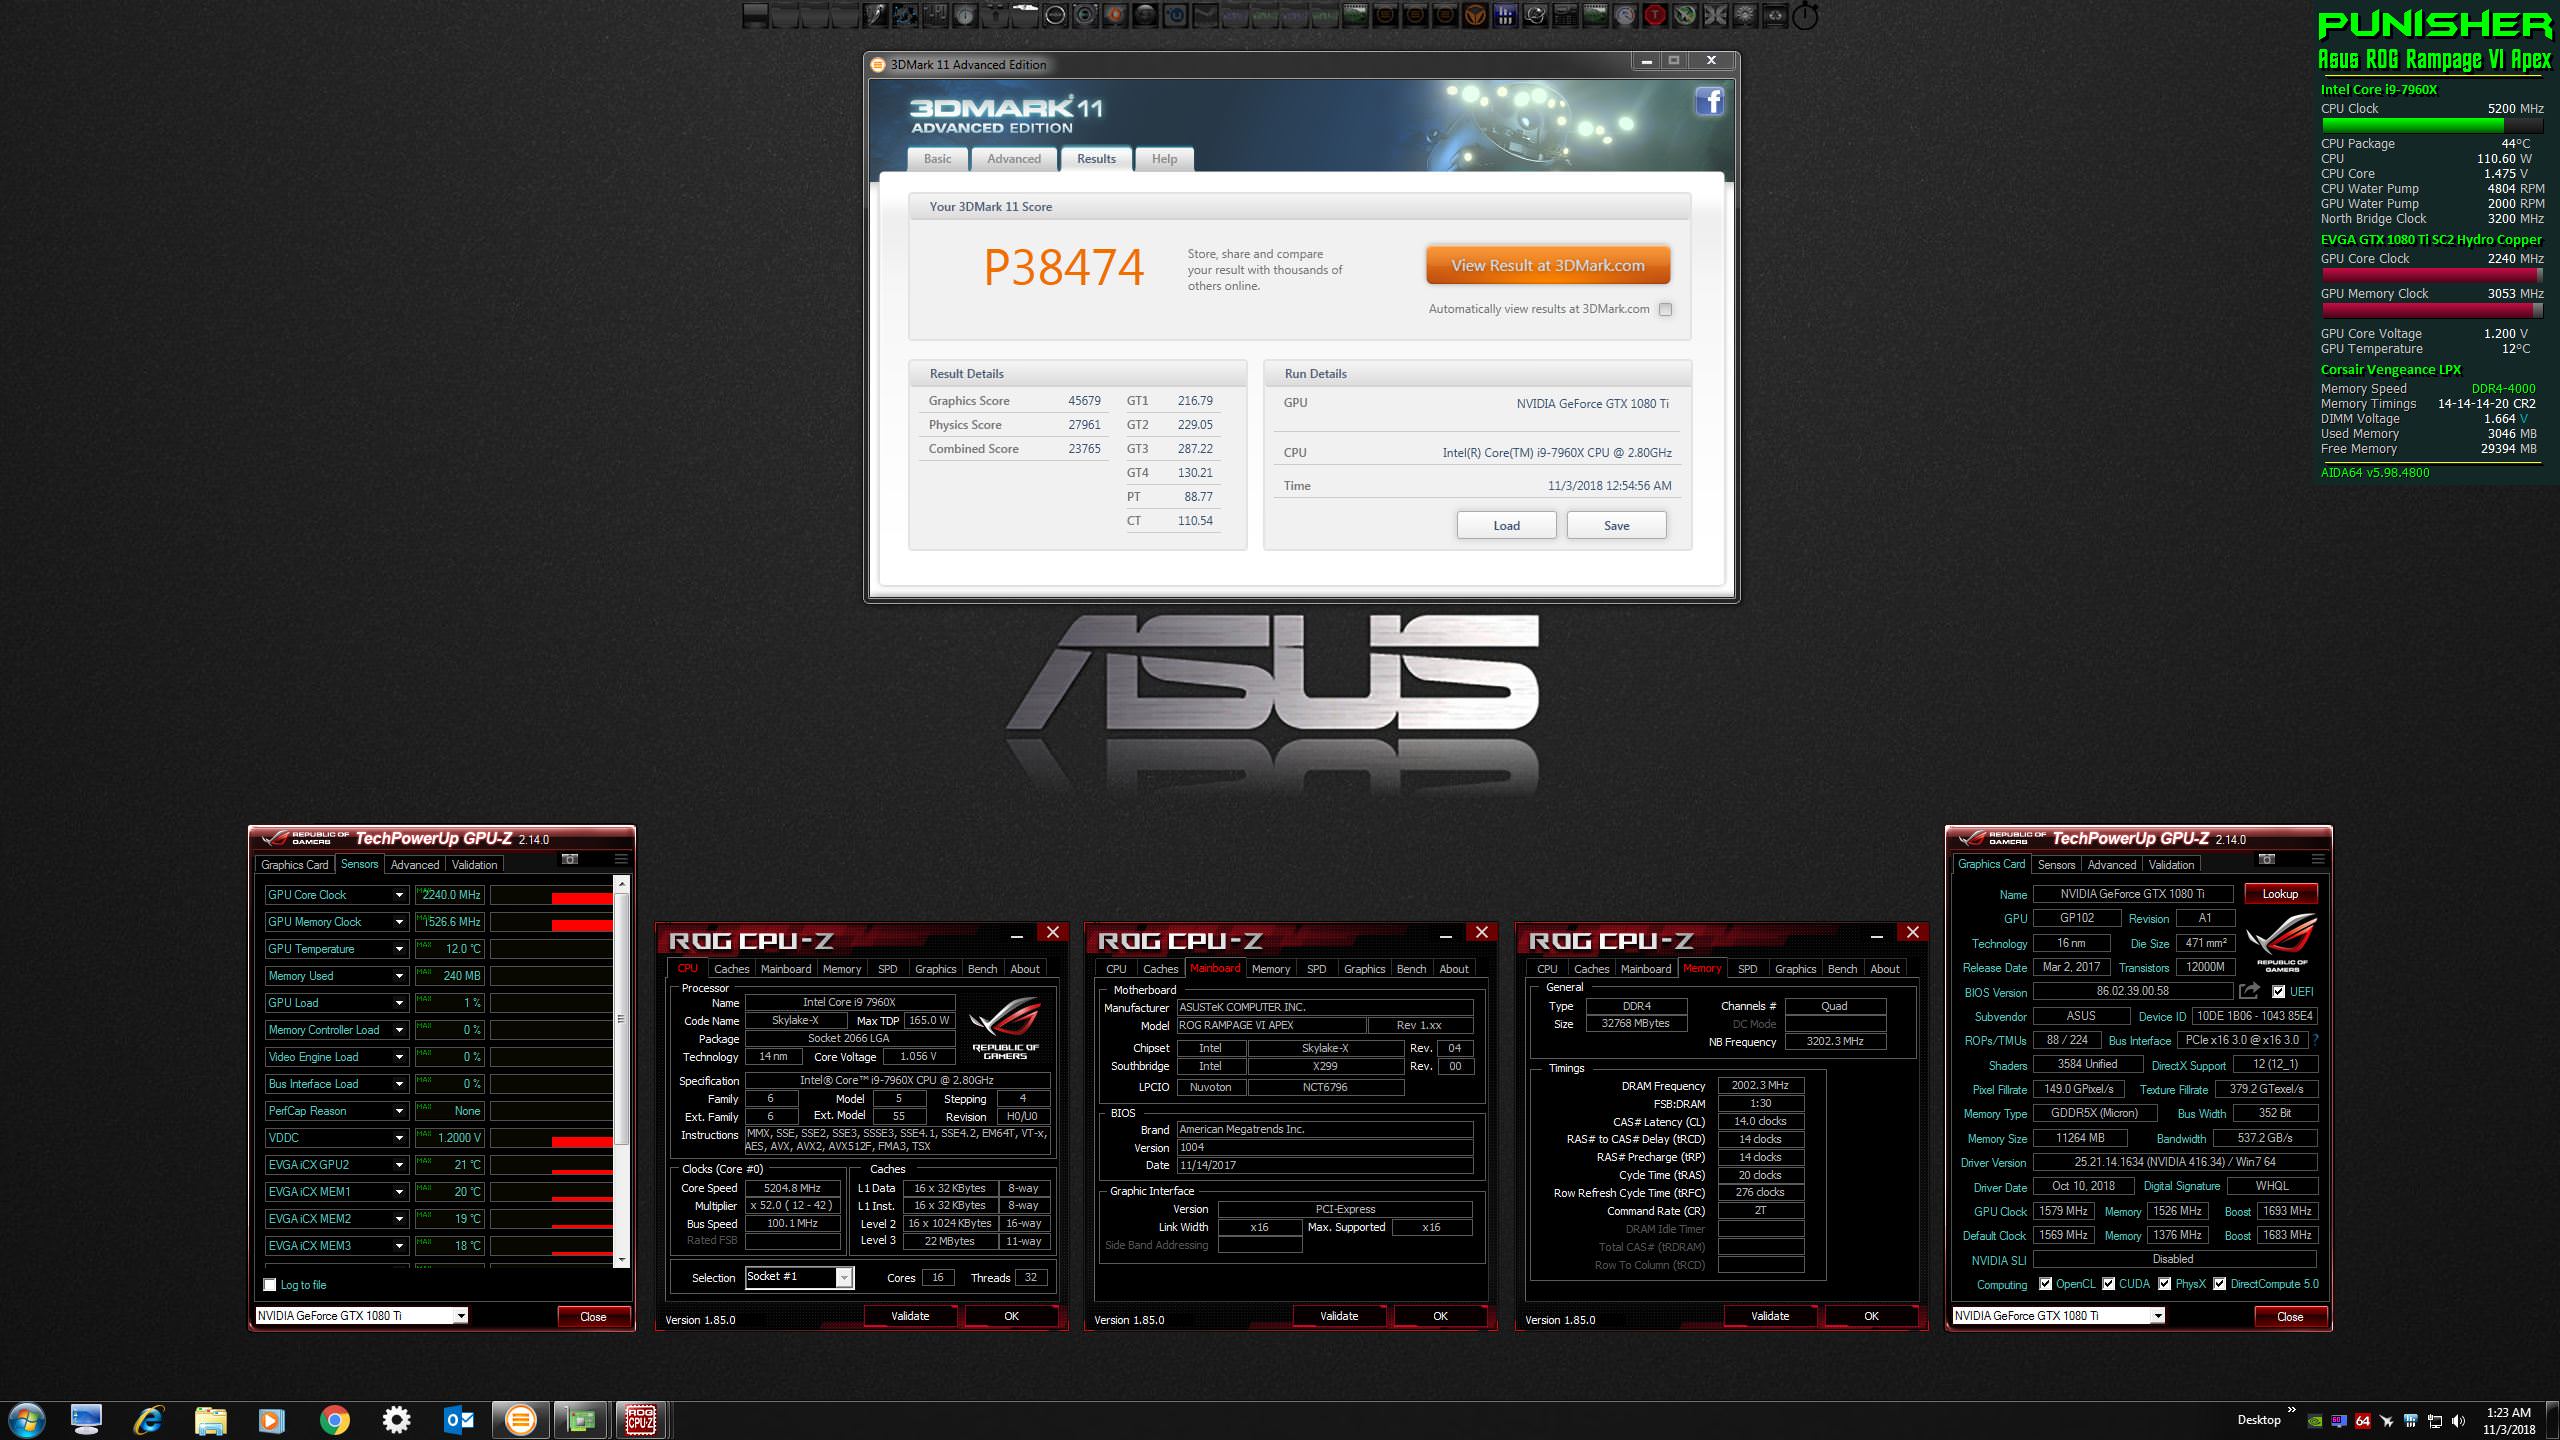Open hamburger menu in GPU-Z Sensors window
The height and width of the screenshot is (1440, 2560).
(x=621, y=859)
